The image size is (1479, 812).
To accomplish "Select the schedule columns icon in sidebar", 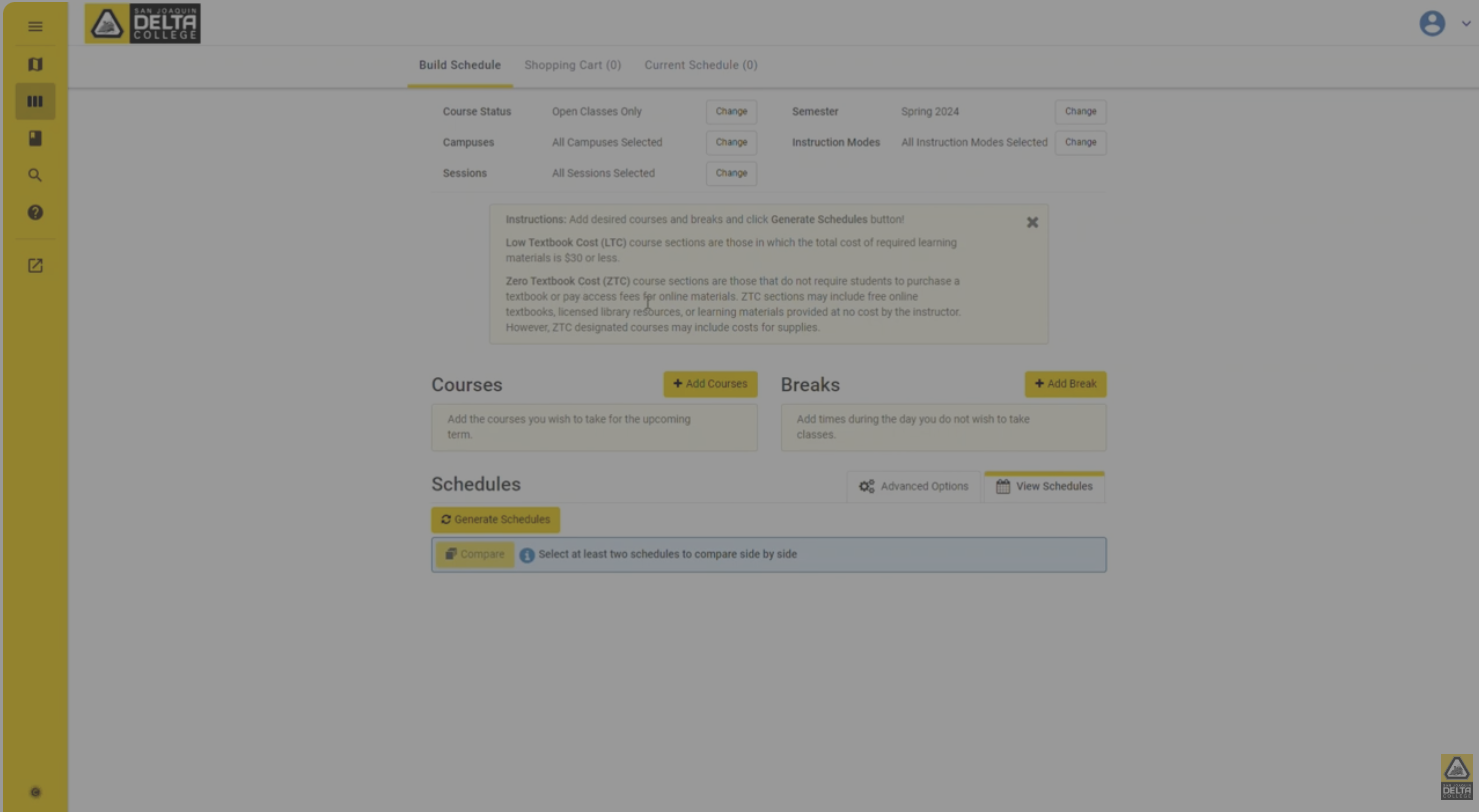I will click(x=35, y=102).
